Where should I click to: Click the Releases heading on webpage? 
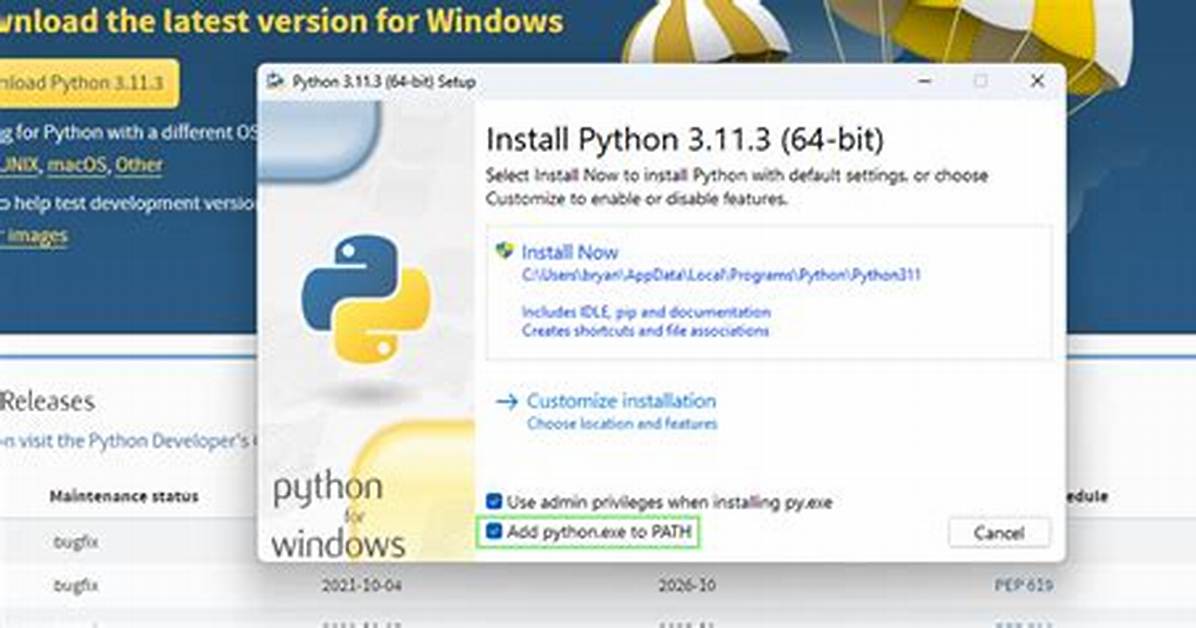click(47, 401)
